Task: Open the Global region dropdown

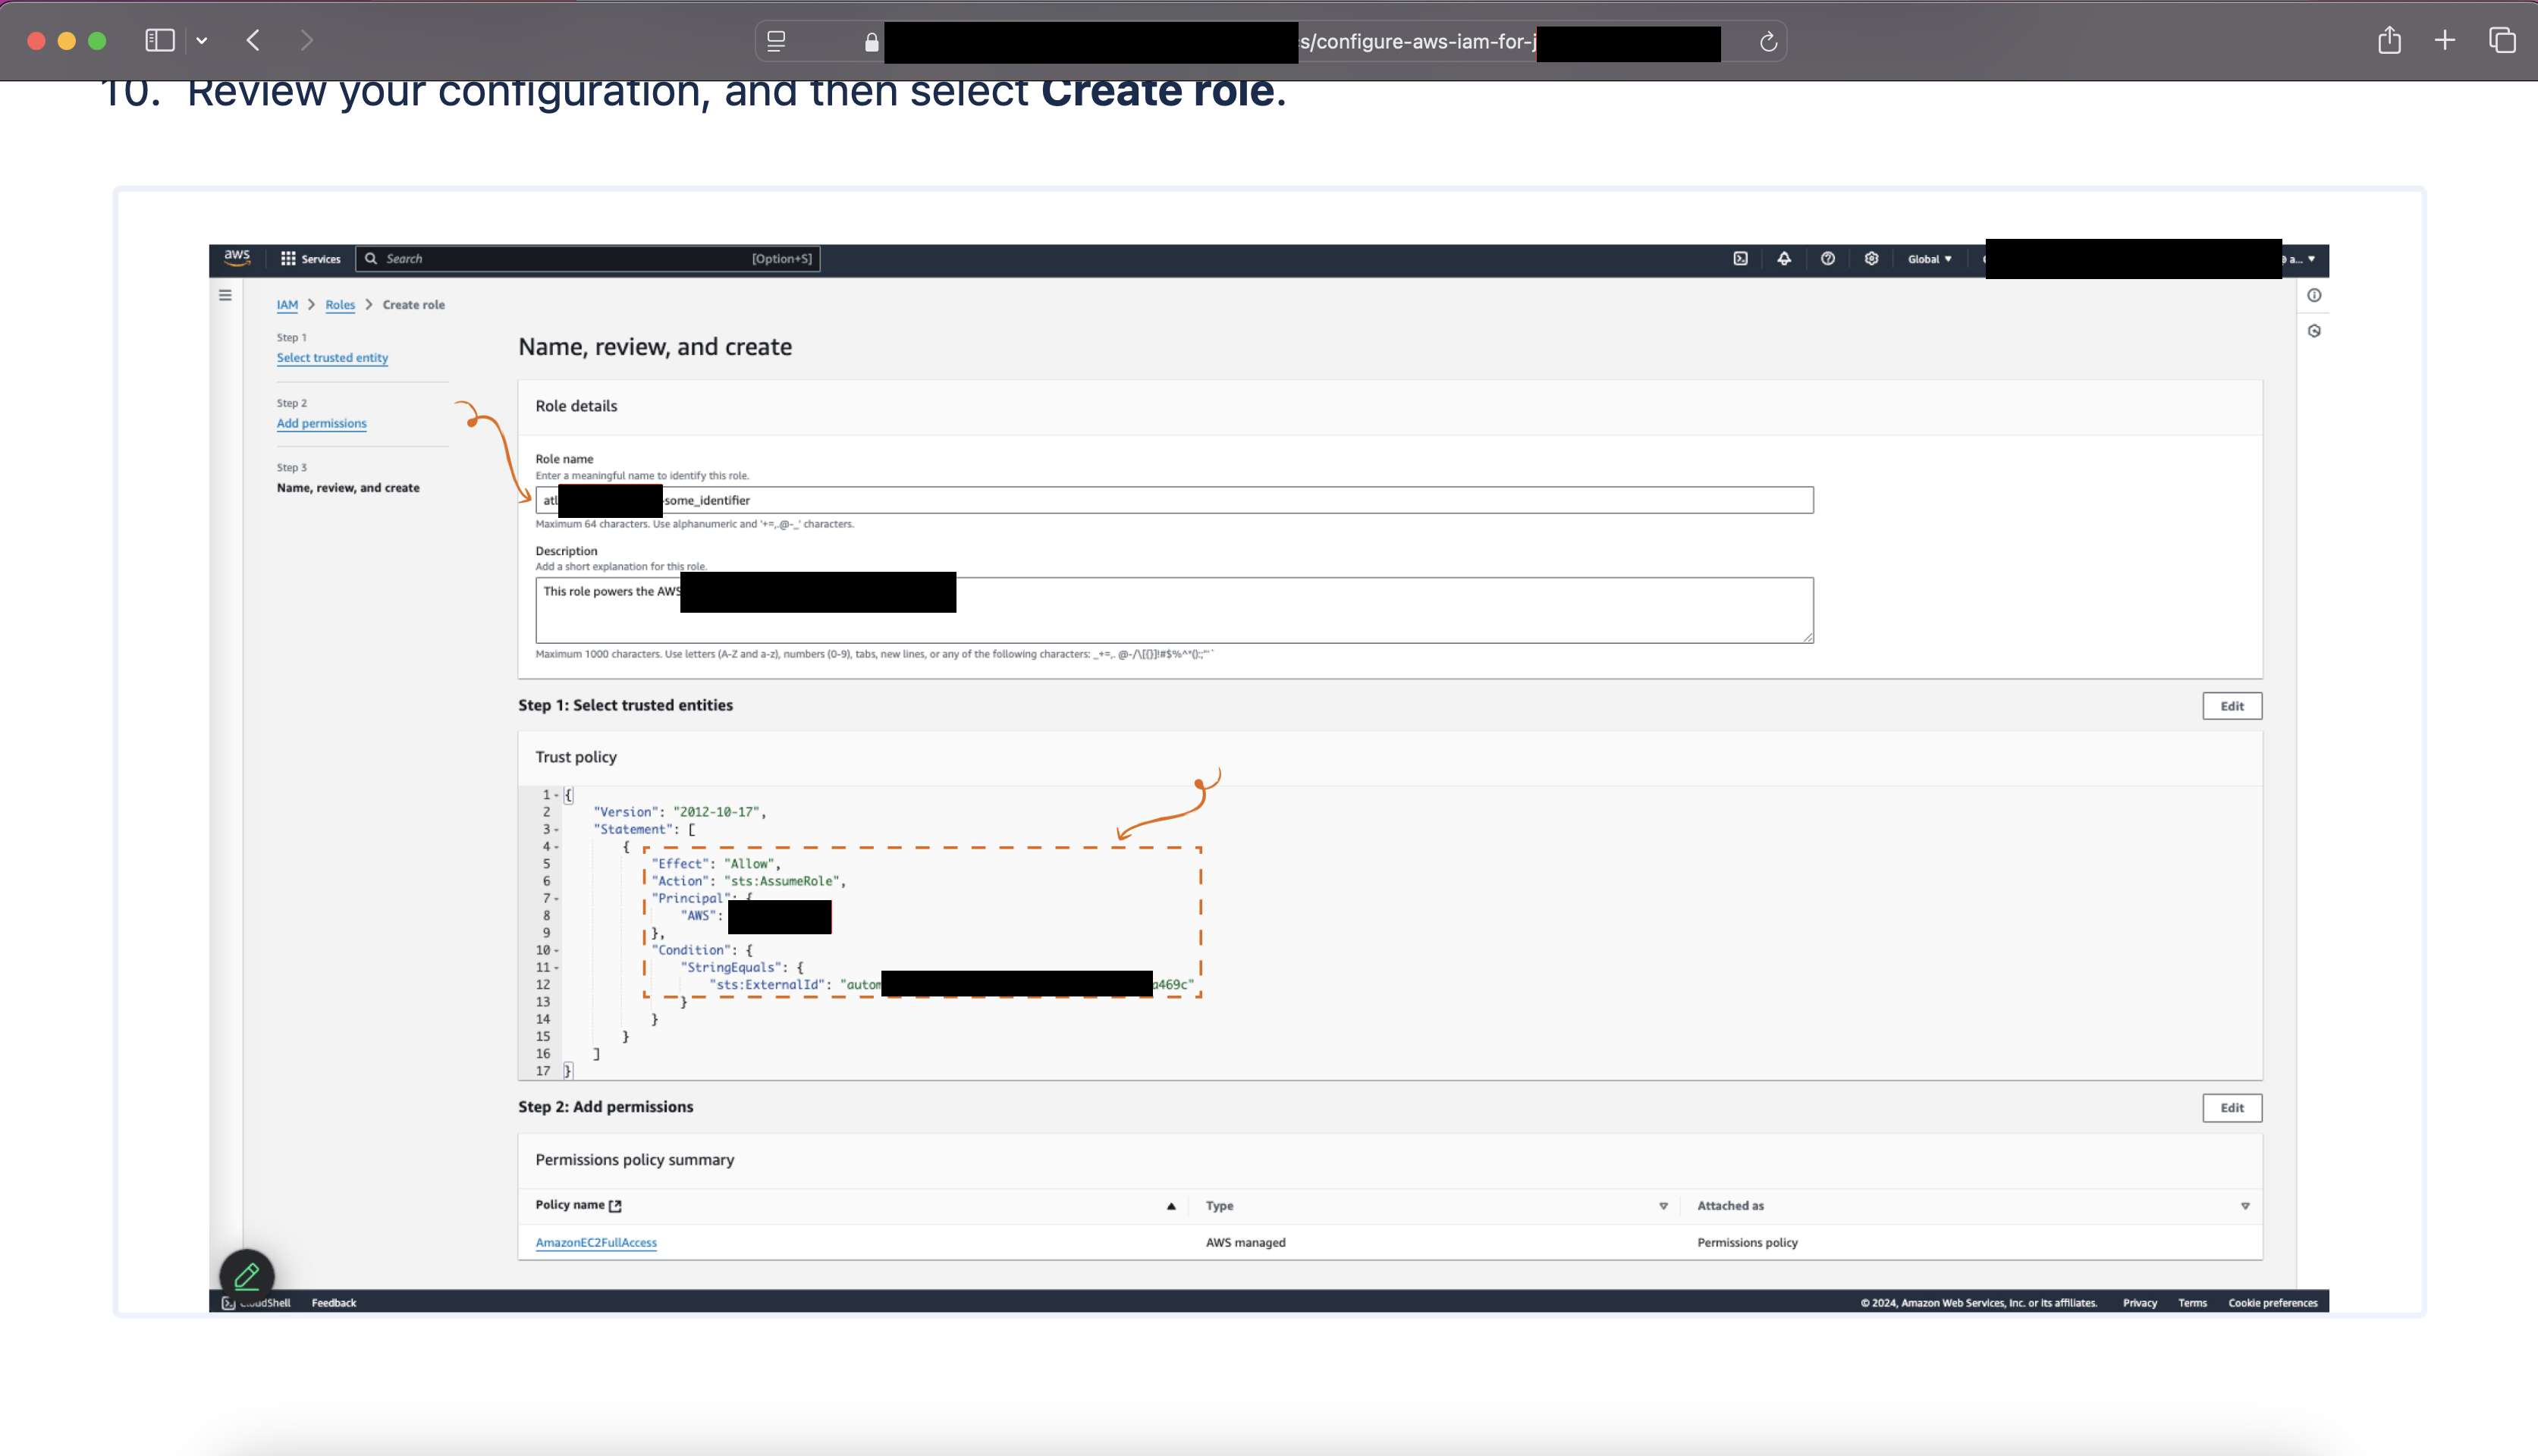Action: (1929, 258)
